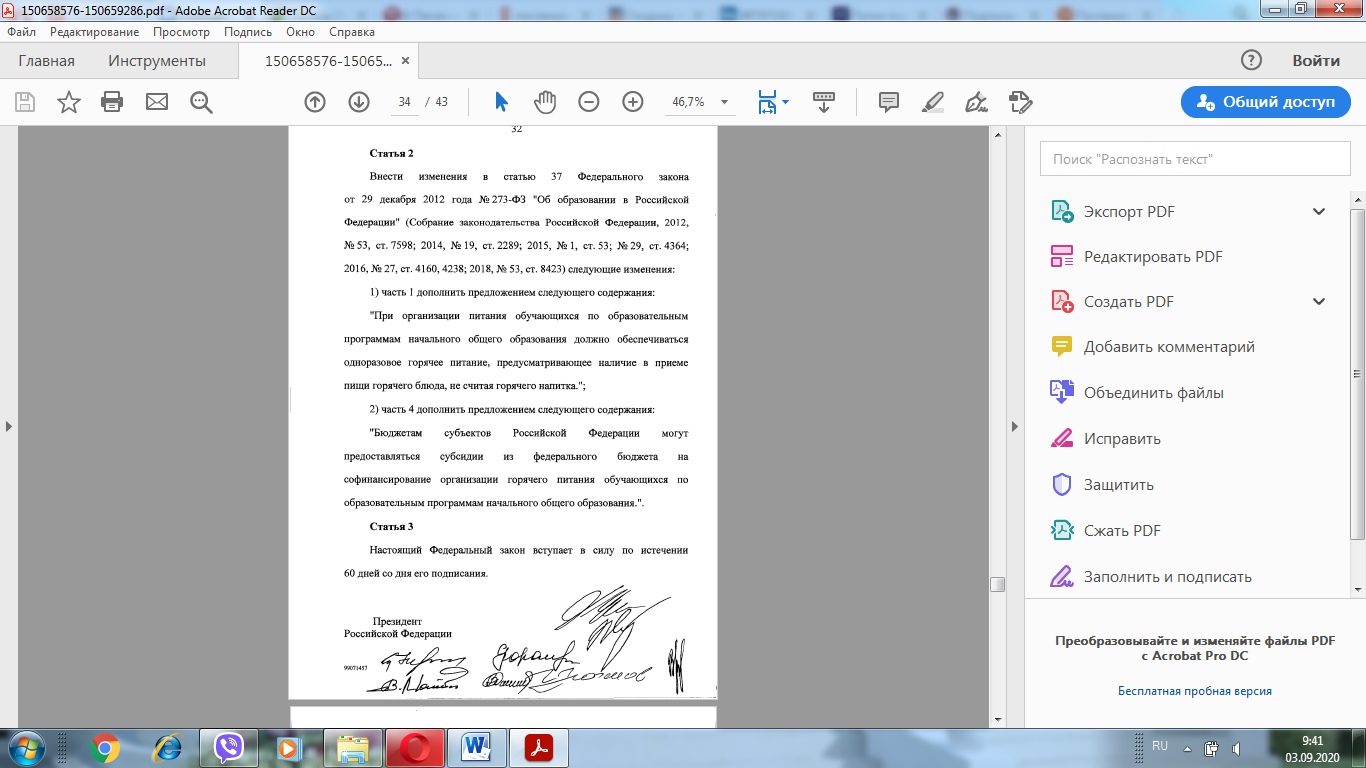This screenshot has height=768, width=1366.
Task: Toggle the highlighter pen tool
Action: [932, 102]
